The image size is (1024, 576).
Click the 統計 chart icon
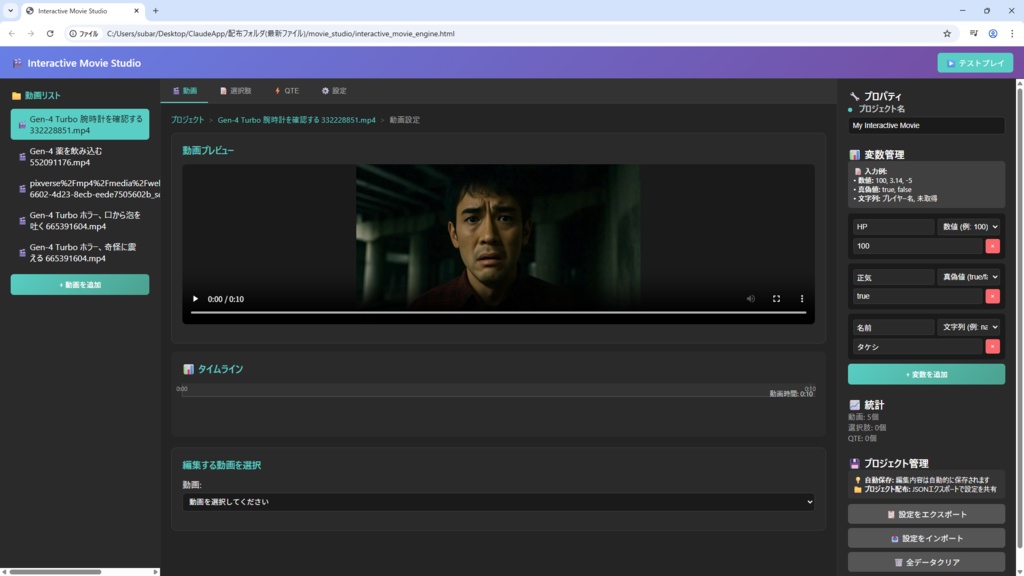pos(854,405)
